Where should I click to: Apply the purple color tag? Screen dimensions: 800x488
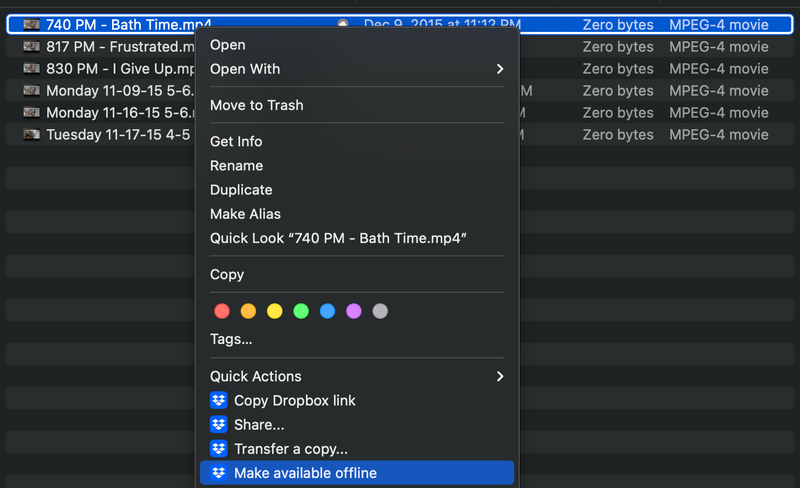click(353, 311)
